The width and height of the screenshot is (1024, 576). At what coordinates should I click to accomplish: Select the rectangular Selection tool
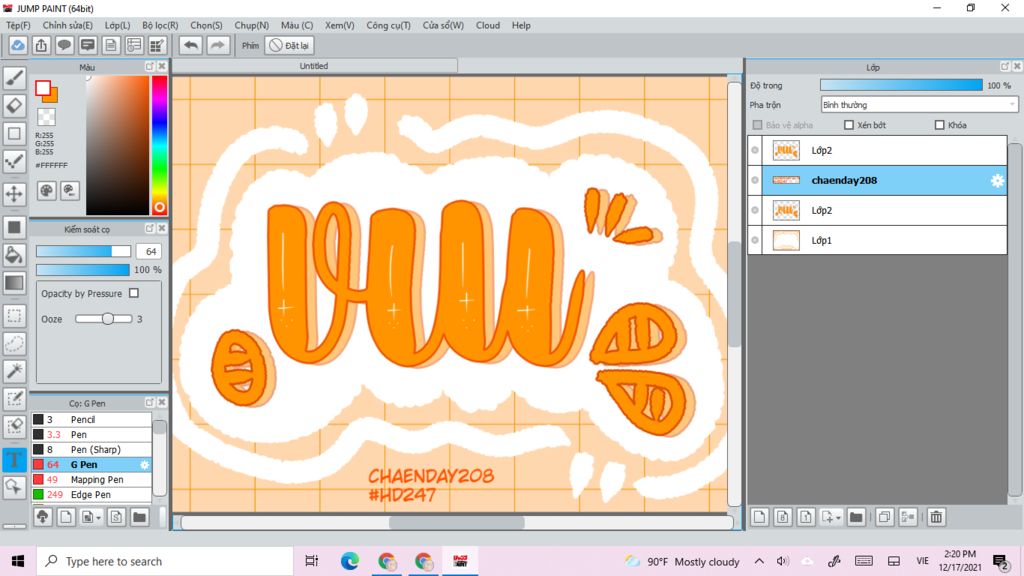(14, 315)
